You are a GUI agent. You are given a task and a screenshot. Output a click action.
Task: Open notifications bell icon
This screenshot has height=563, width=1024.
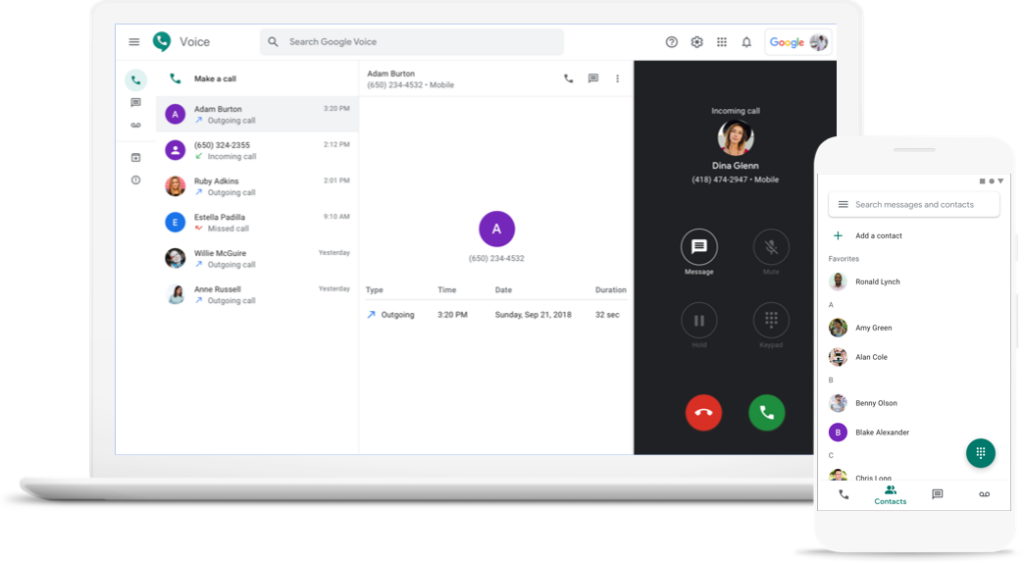746,42
